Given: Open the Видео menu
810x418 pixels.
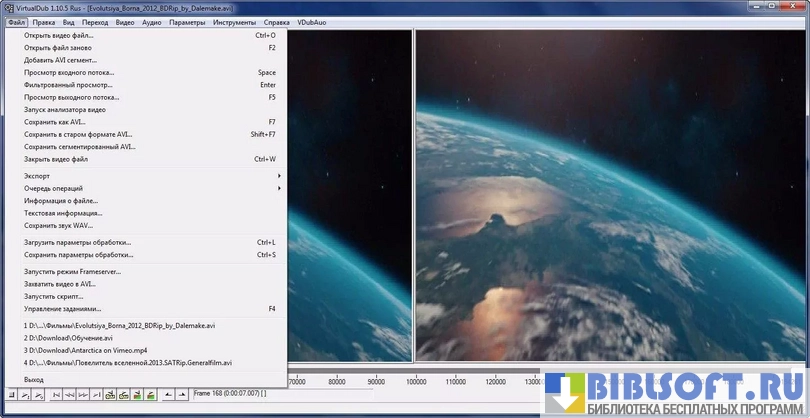Looking at the screenshot, I should coord(124,21).
